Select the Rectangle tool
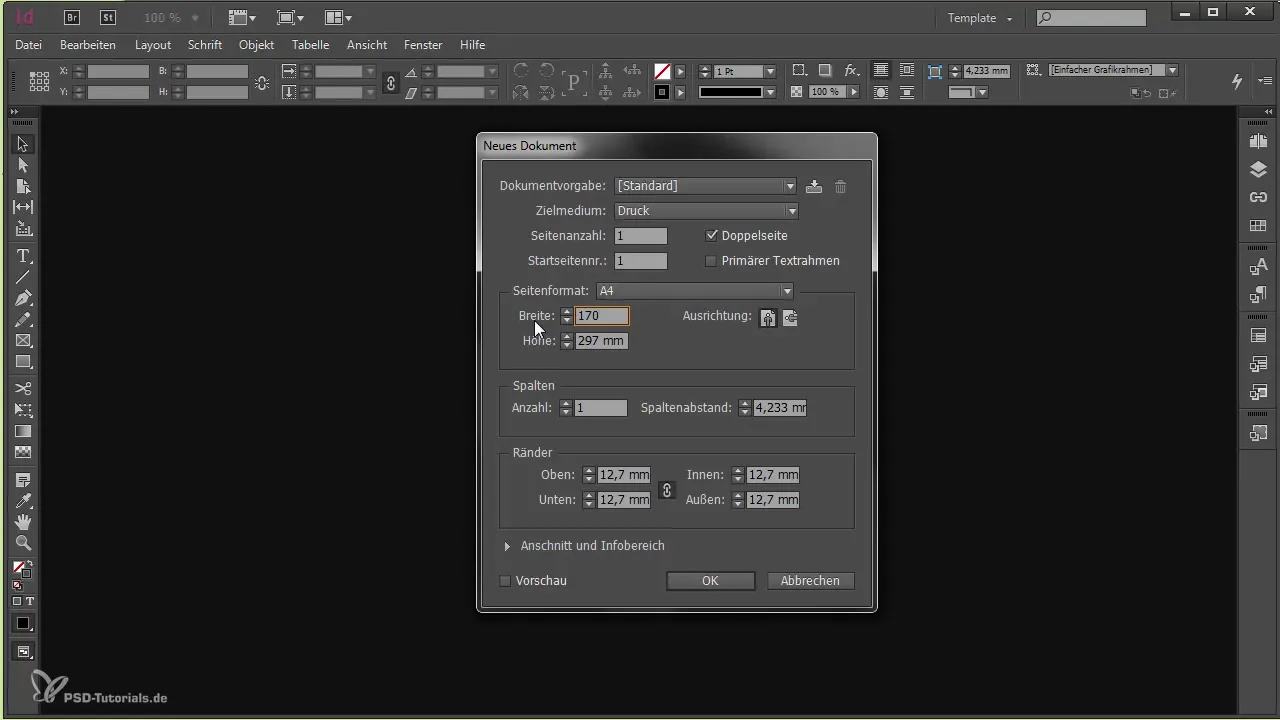1280x720 pixels. click(23, 362)
